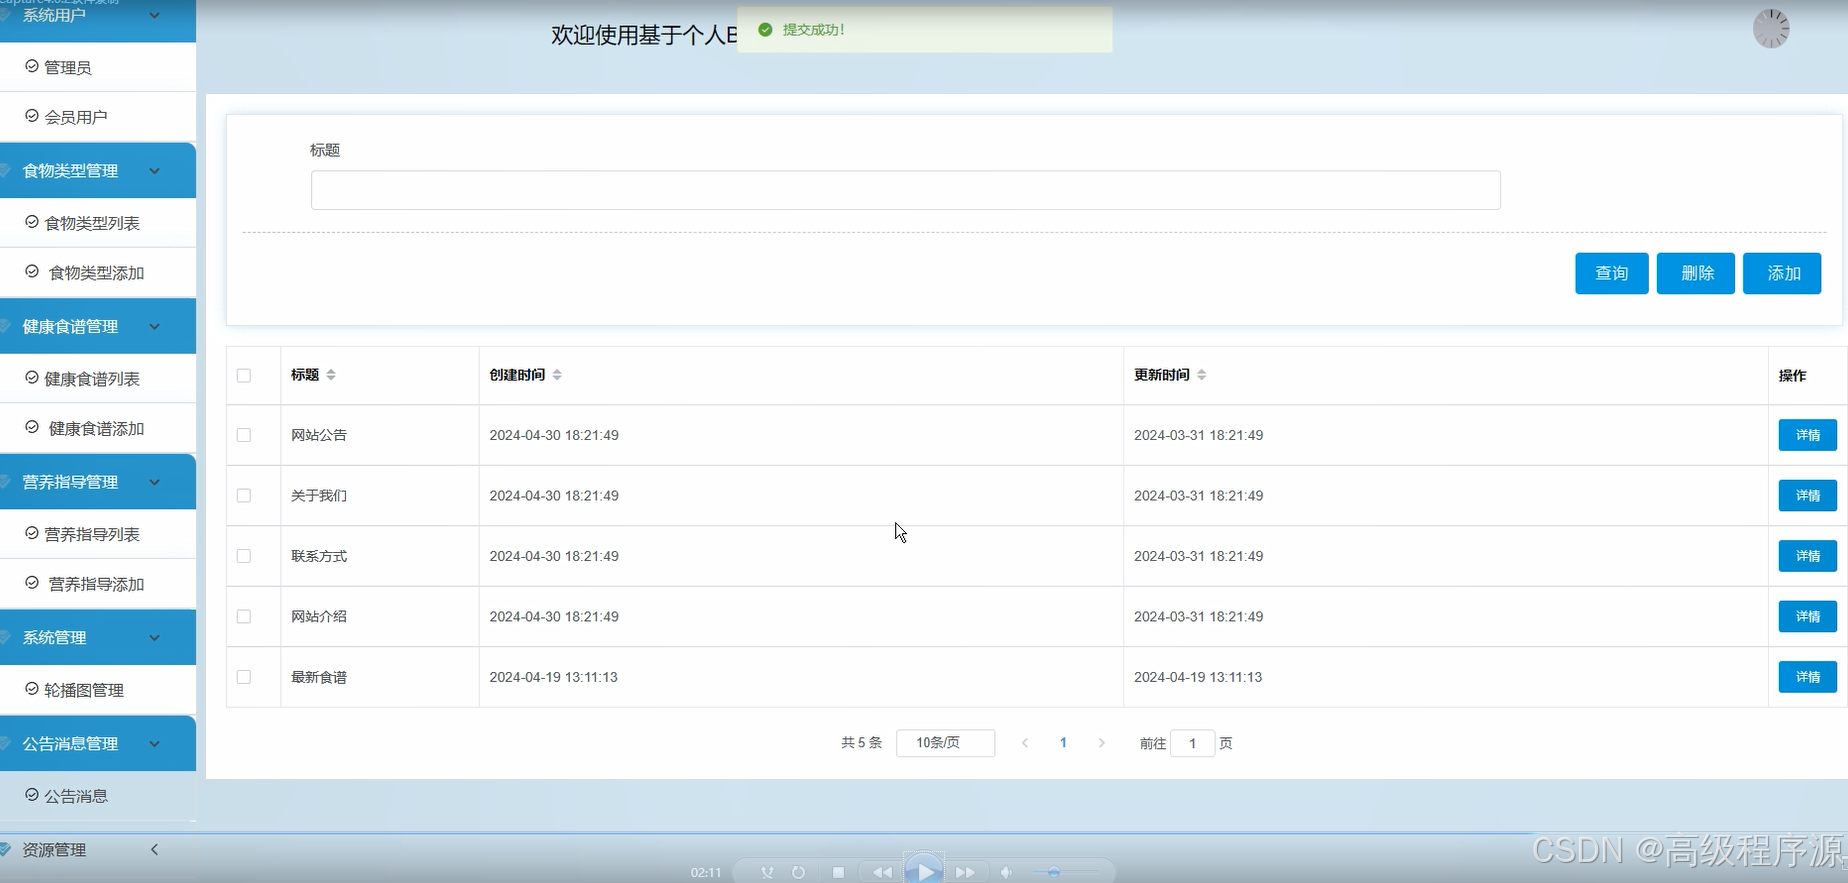This screenshot has width=1848, height=883.
Task: Open 详情 for row 关于我们
Action: (1807, 496)
